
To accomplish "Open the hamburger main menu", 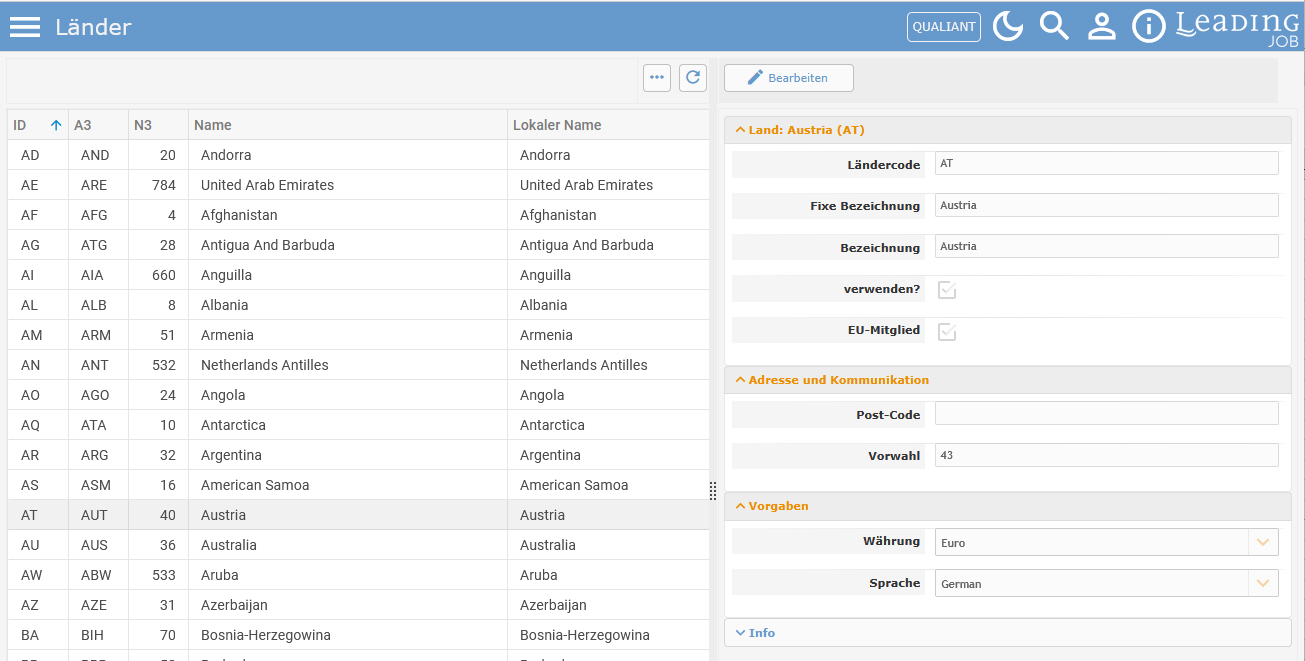I will (x=25, y=27).
